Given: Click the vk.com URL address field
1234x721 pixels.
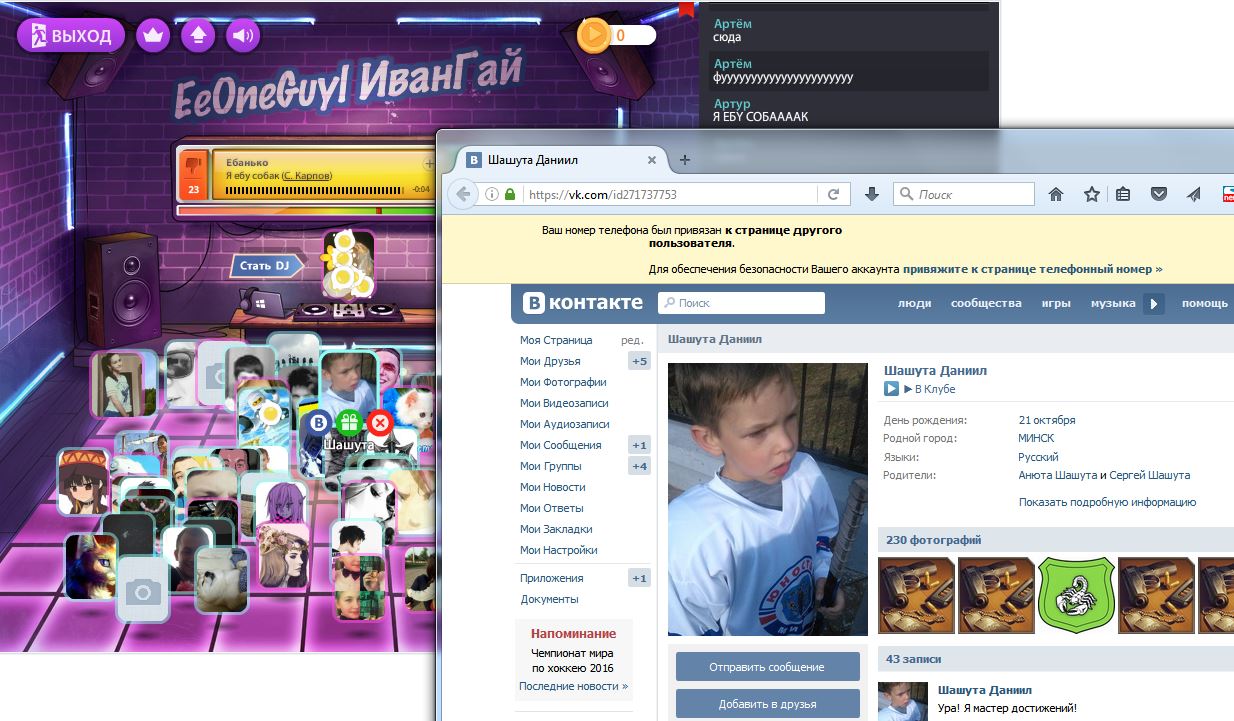Looking at the screenshot, I should [x=670, y=195].
